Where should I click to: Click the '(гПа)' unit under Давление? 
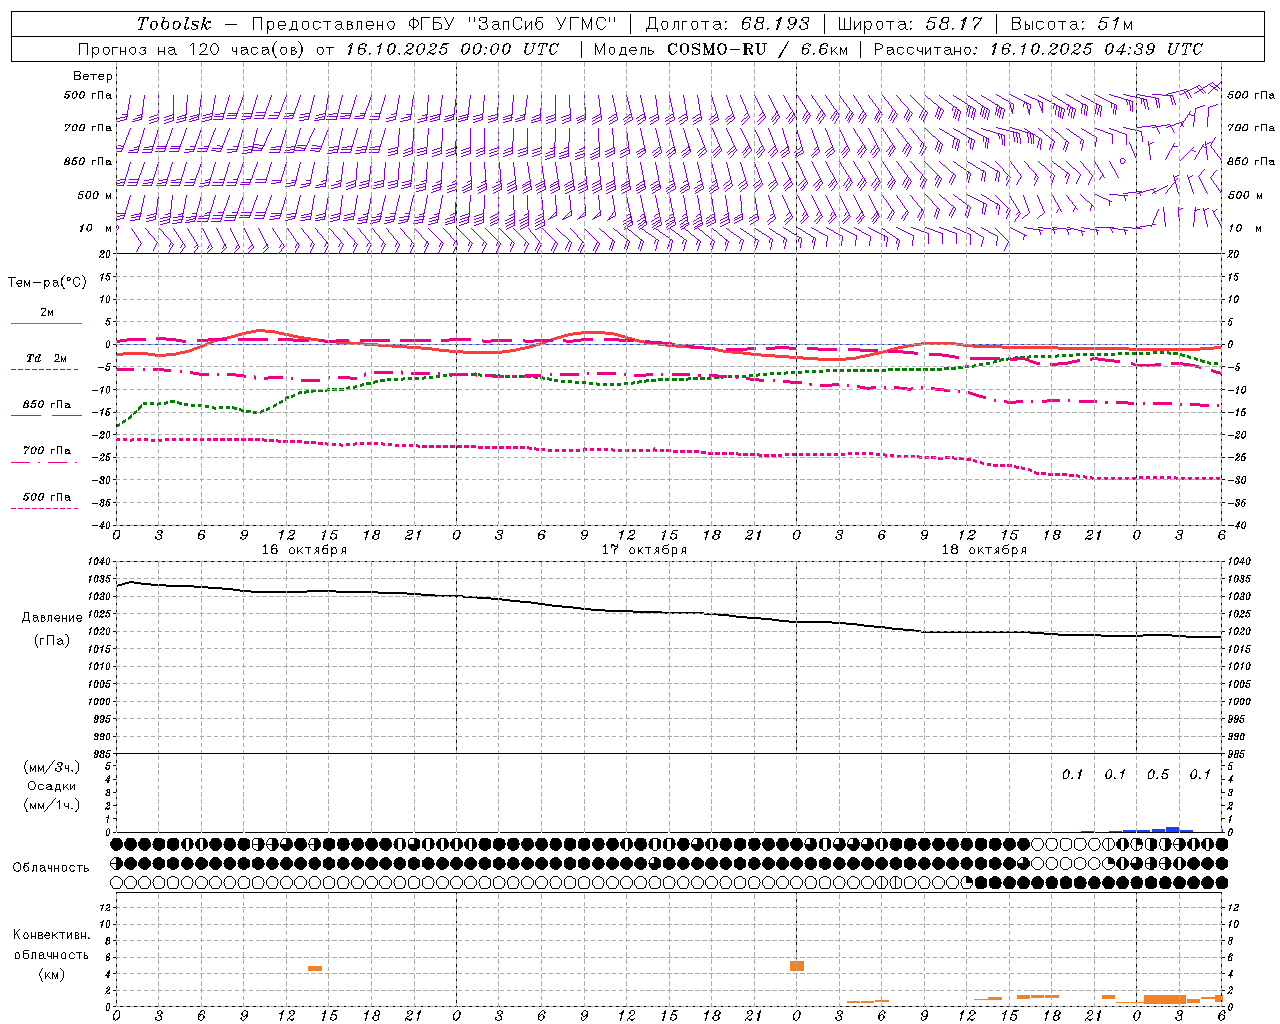click(x=52, y=641)
